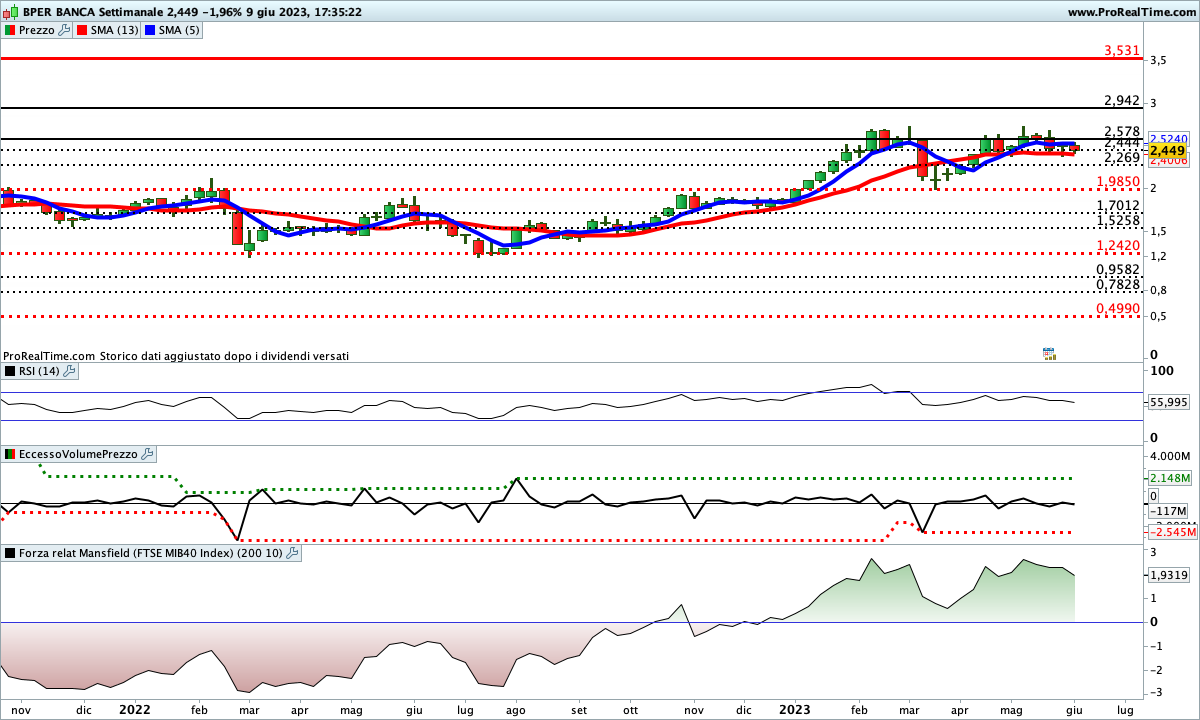Click the RSI current value 55,995

1169,402
